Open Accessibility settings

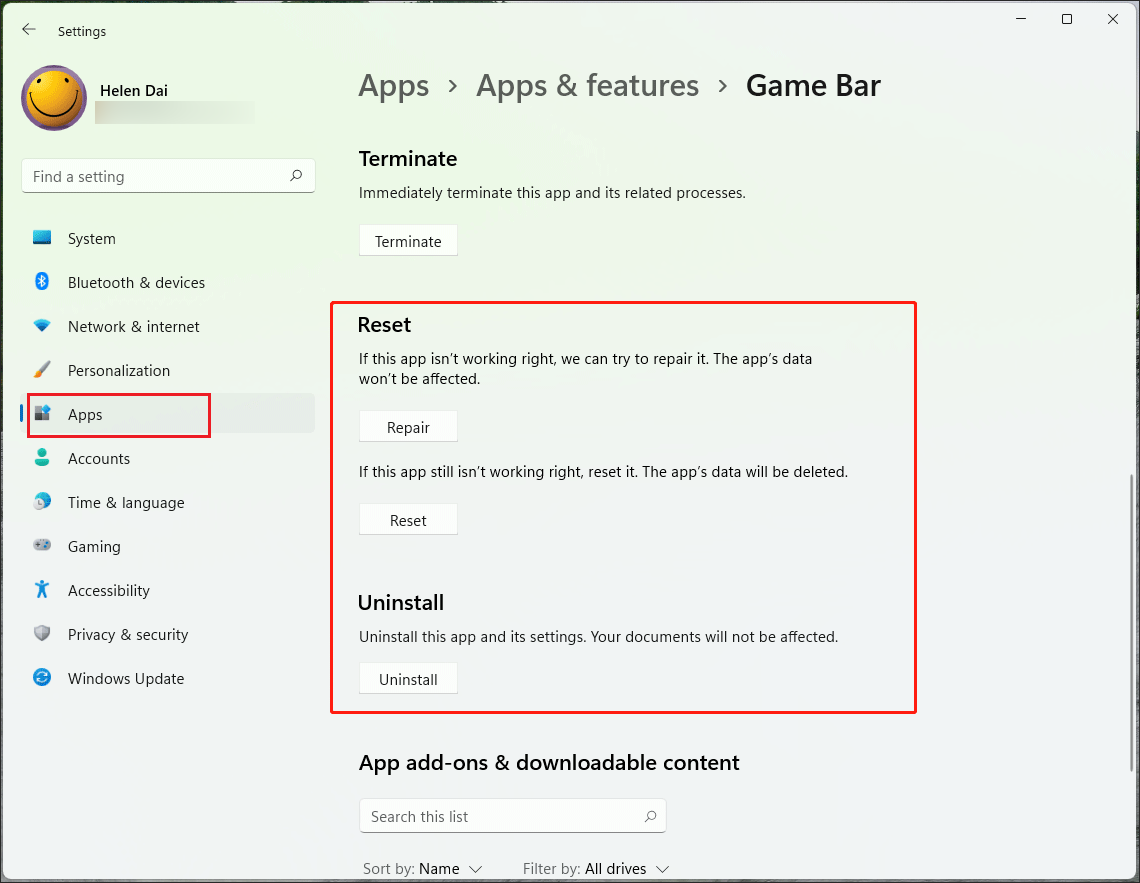click(x=108, y=590)
